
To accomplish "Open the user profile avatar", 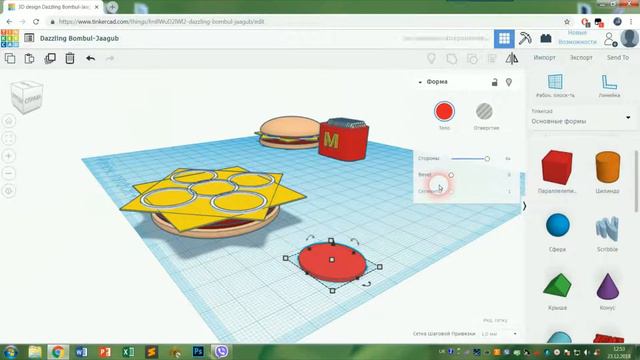I will [x=629, y=38].
